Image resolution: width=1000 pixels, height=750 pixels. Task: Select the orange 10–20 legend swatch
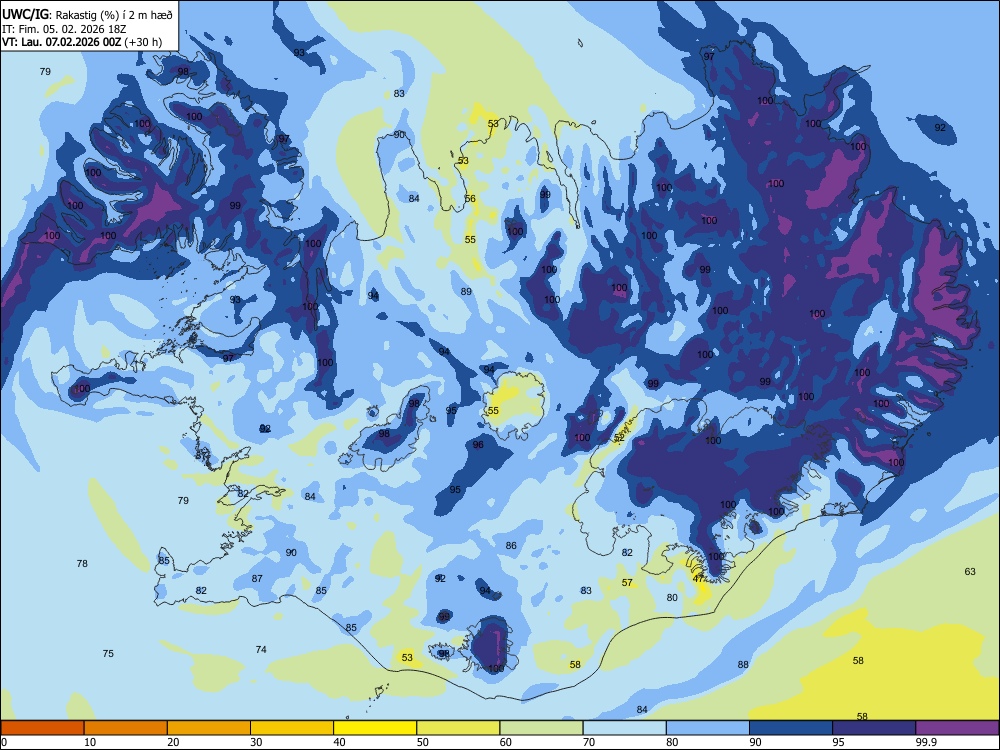click(x=126, y=728)
